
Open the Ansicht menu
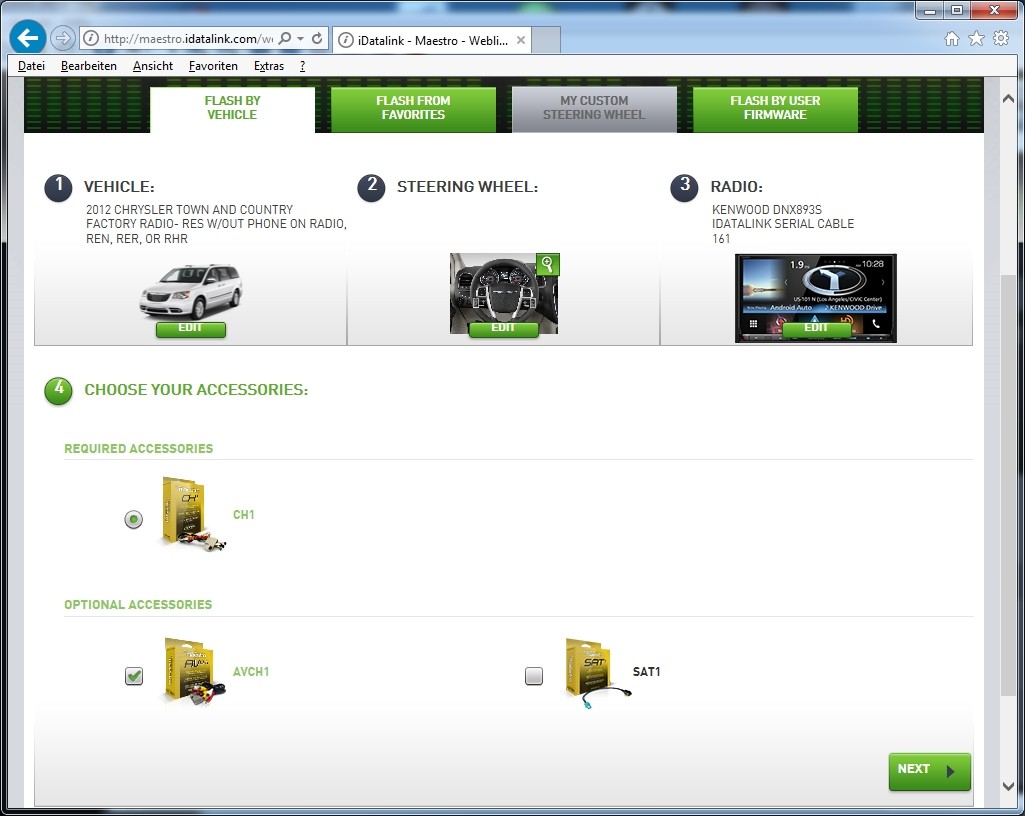pos(153,66)
